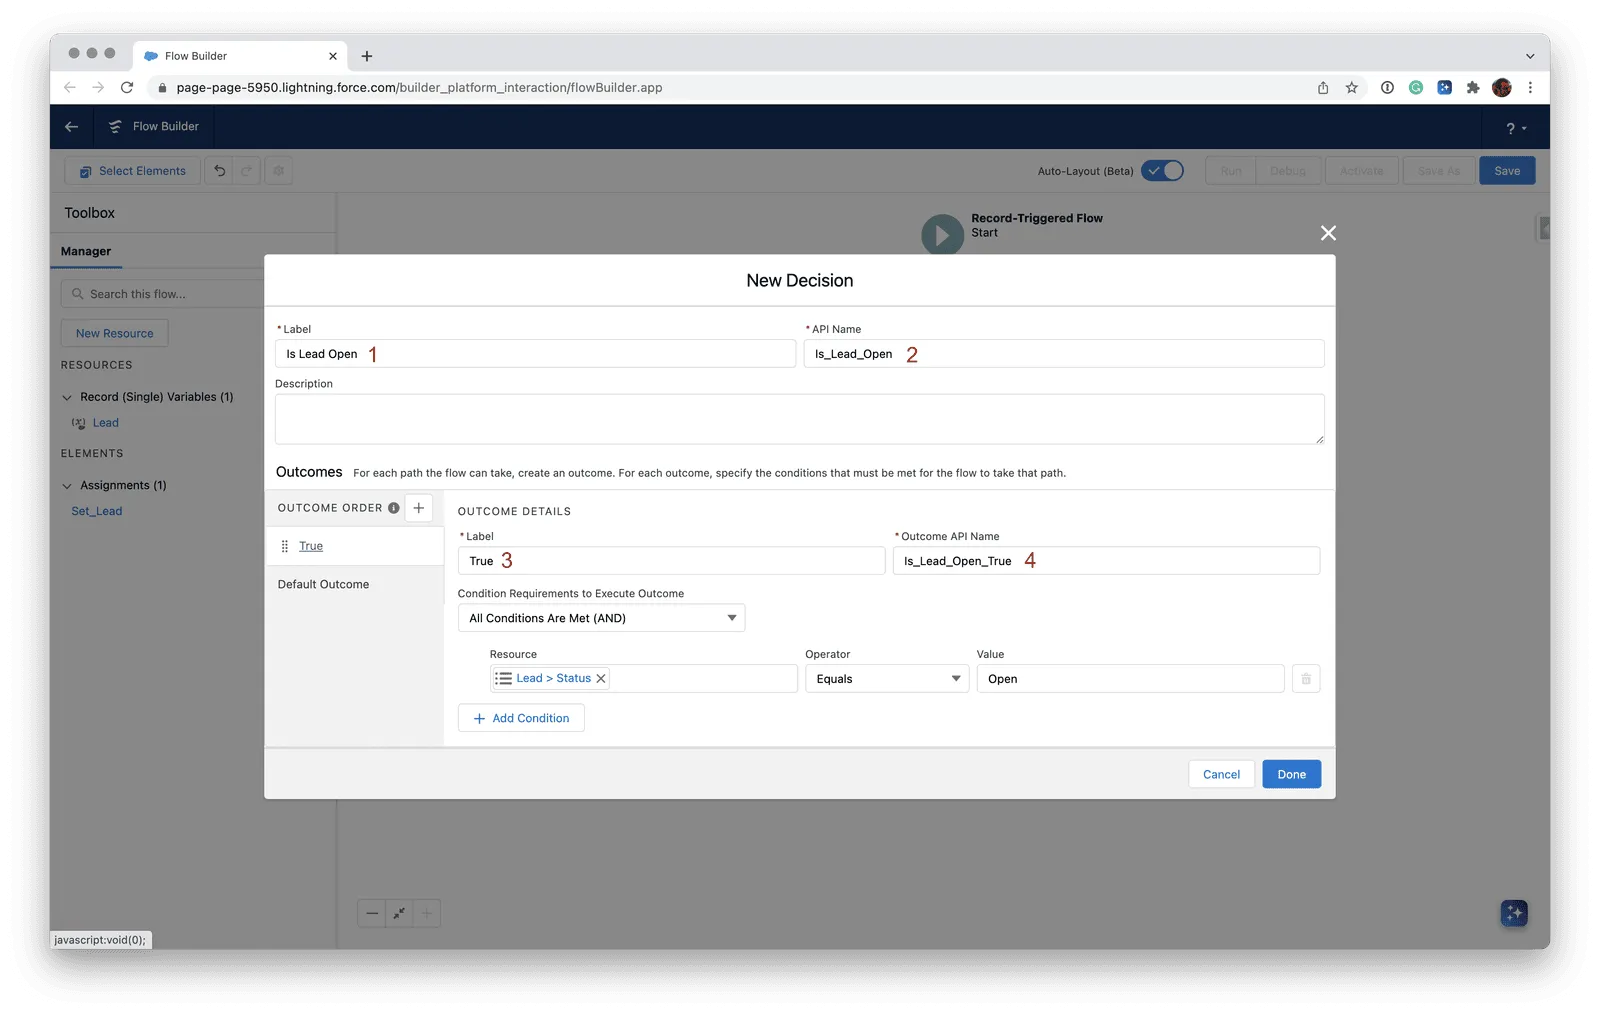Click the Grammarly extension icon

pyautogui.click(x=1416, y=88)
